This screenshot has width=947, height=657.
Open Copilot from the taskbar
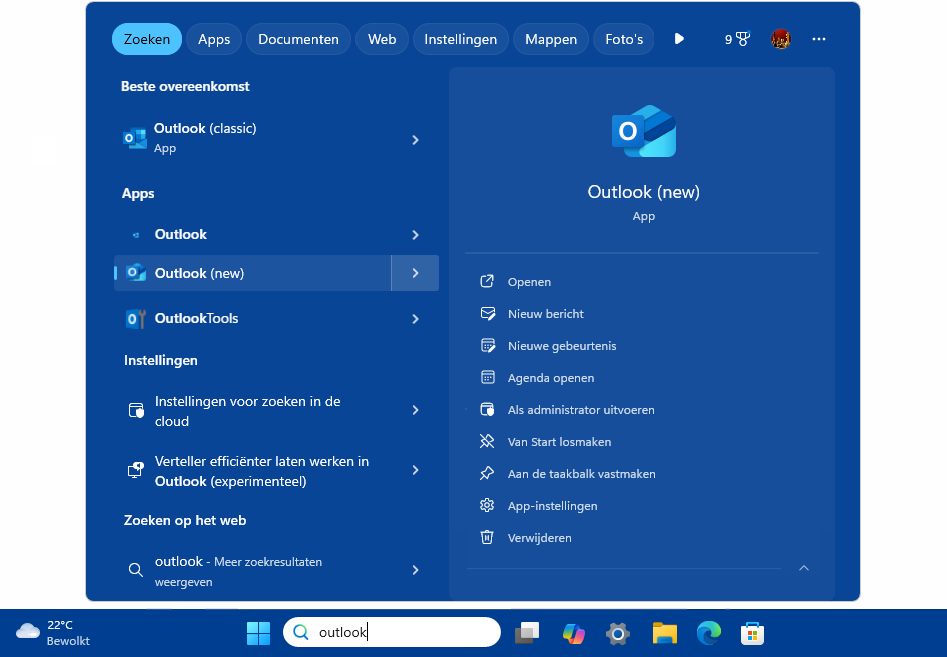click(573, 633)
